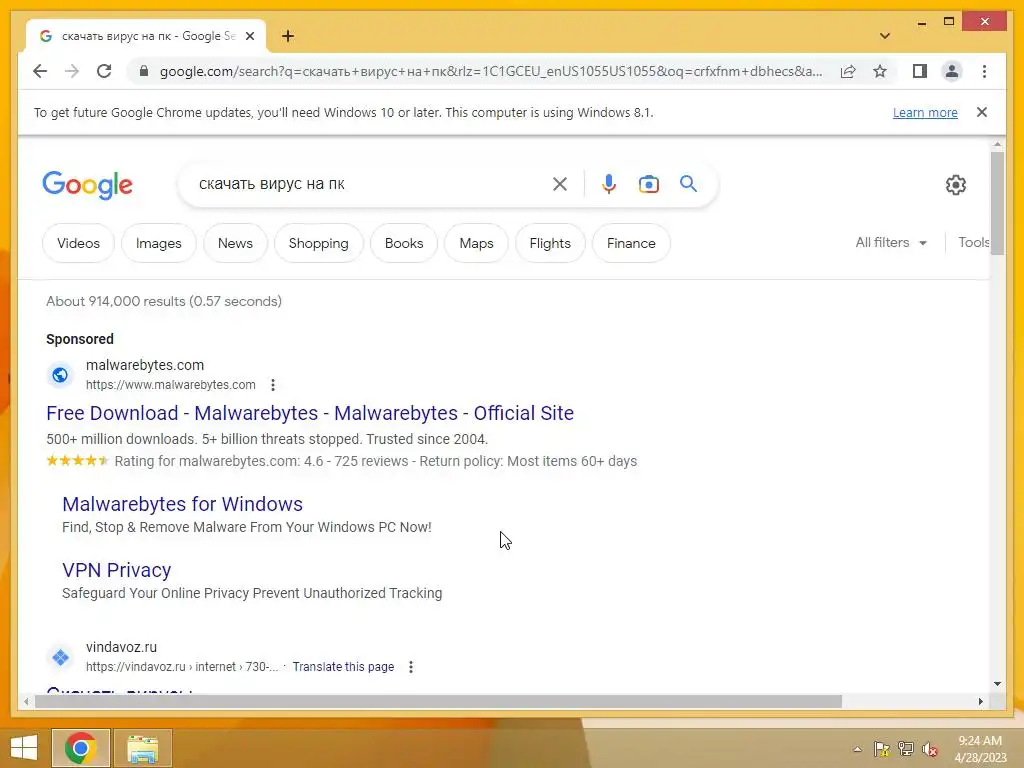This screenshot has width=1024, height=768.
Task: Click the horizontal scrollbar thumb
Action: 438,701
